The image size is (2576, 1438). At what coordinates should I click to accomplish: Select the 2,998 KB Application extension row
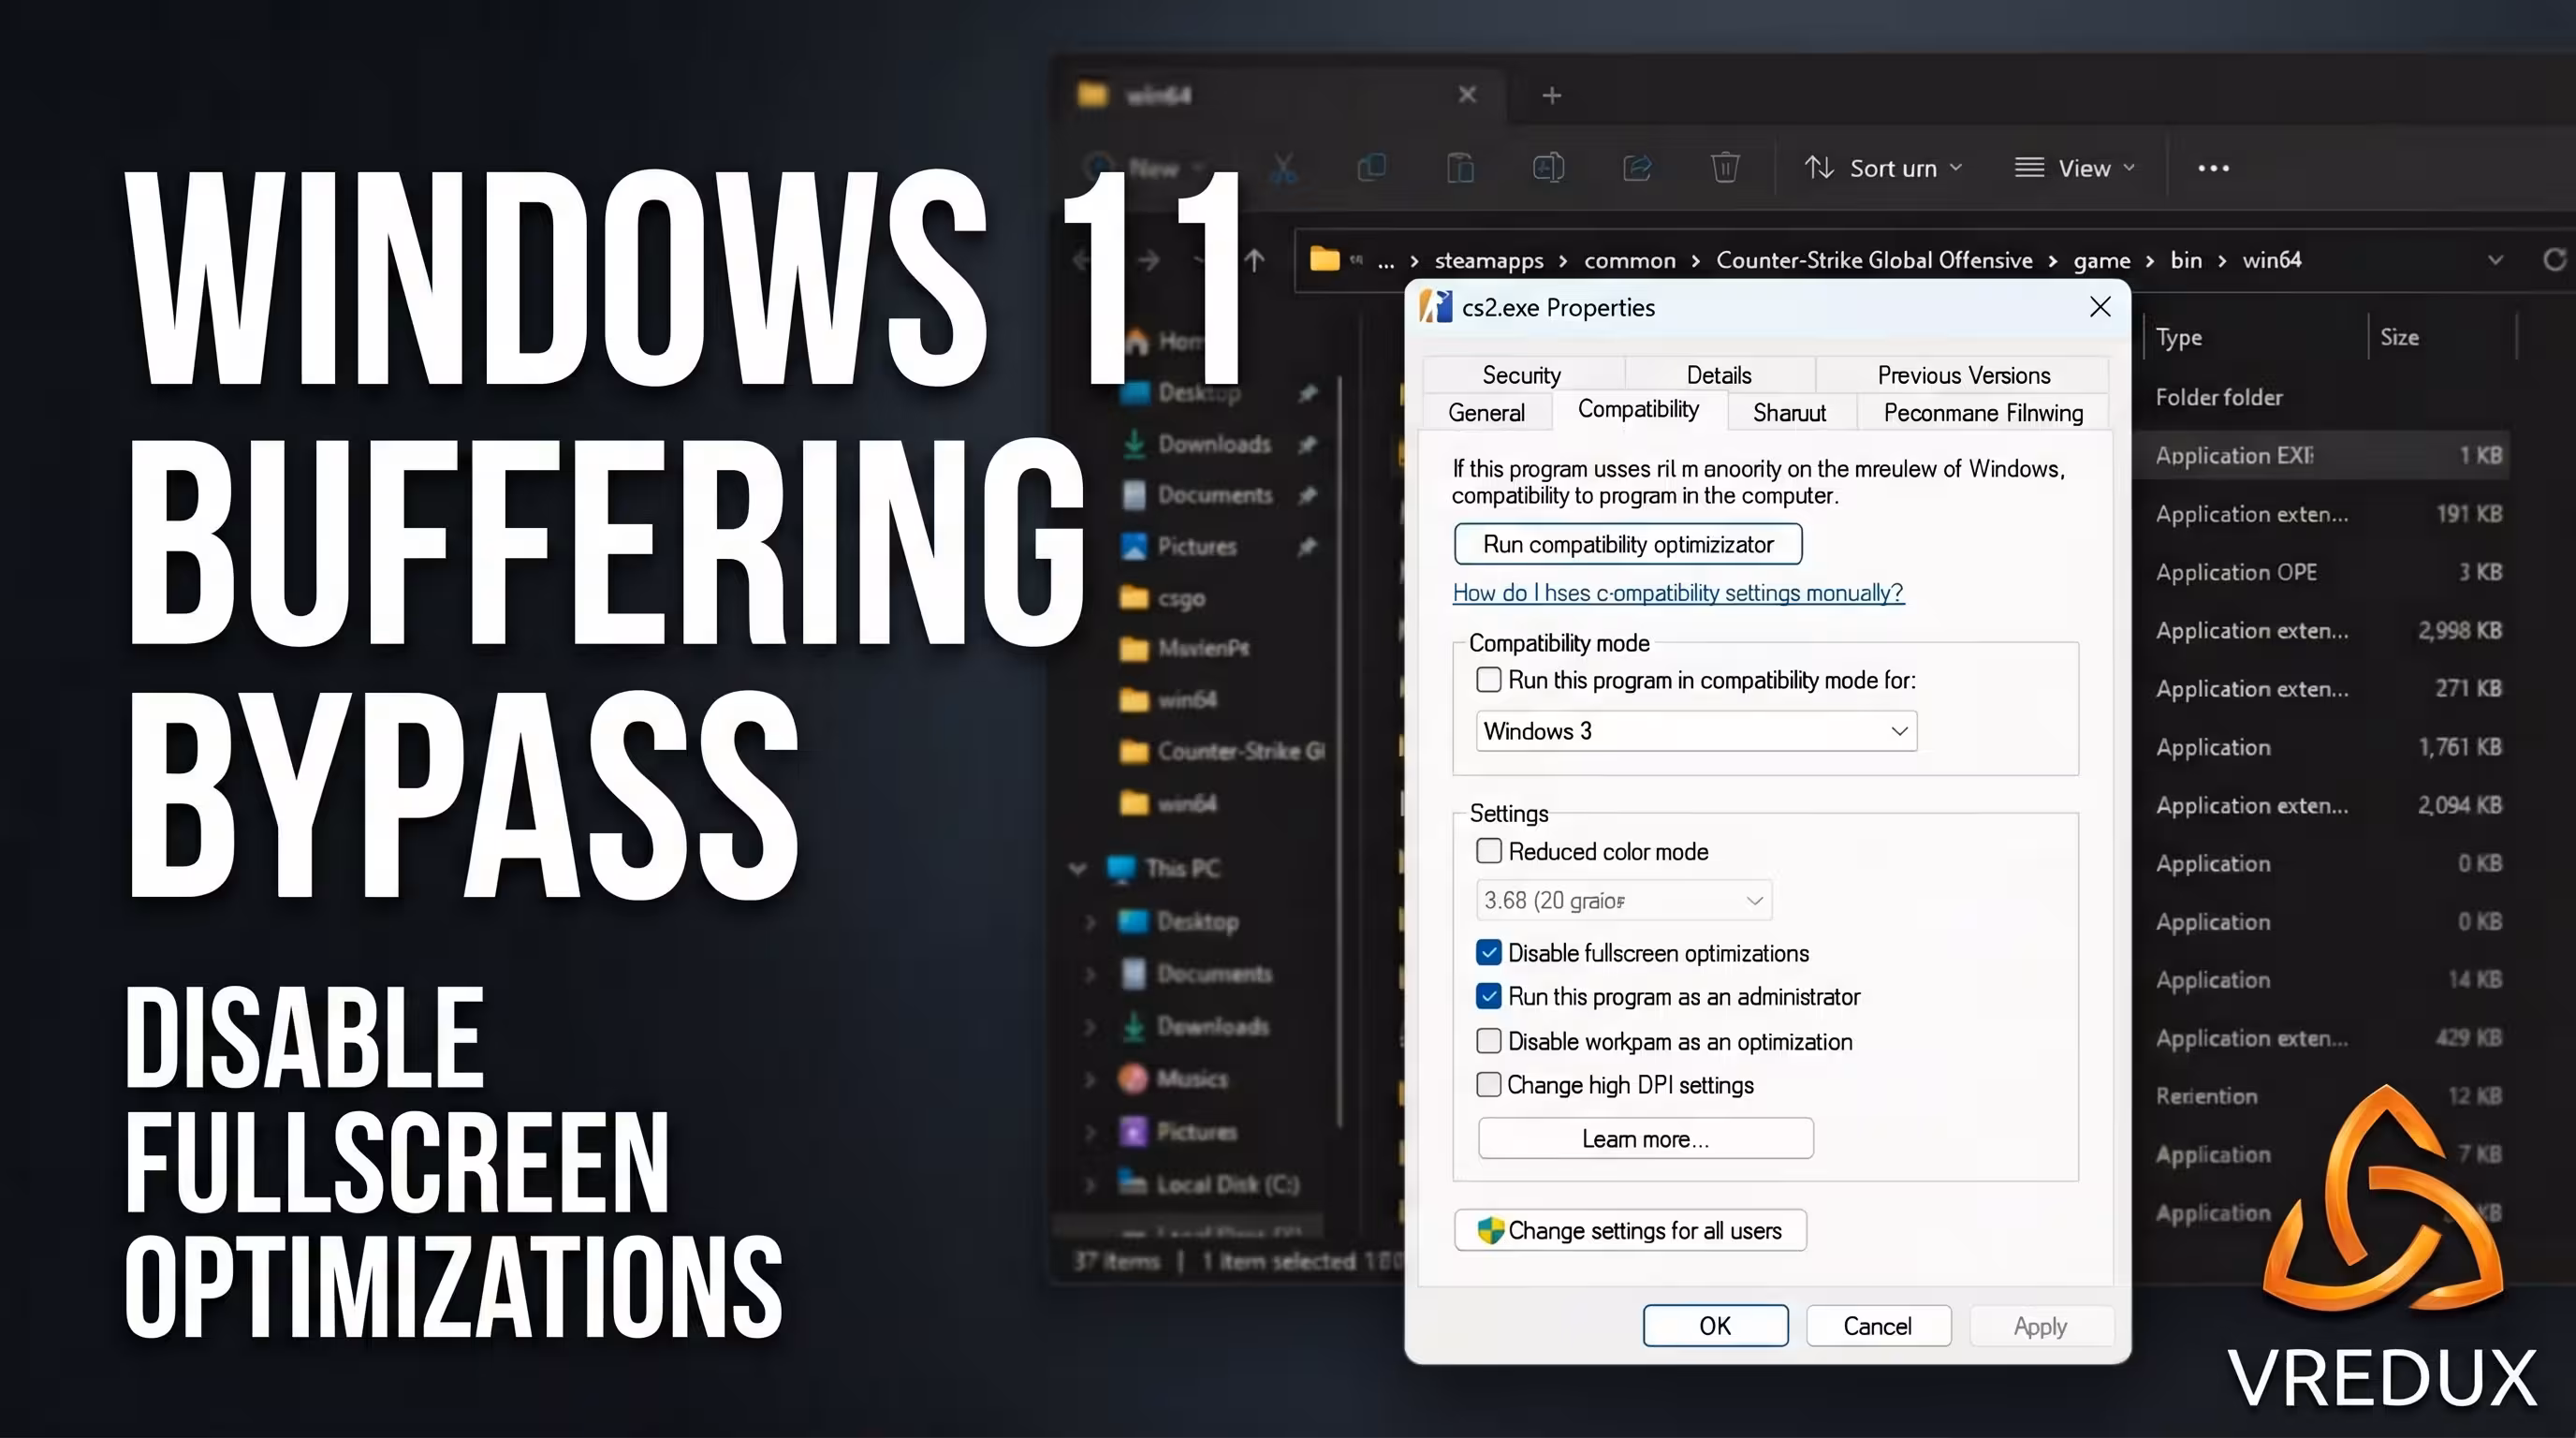2328,630
